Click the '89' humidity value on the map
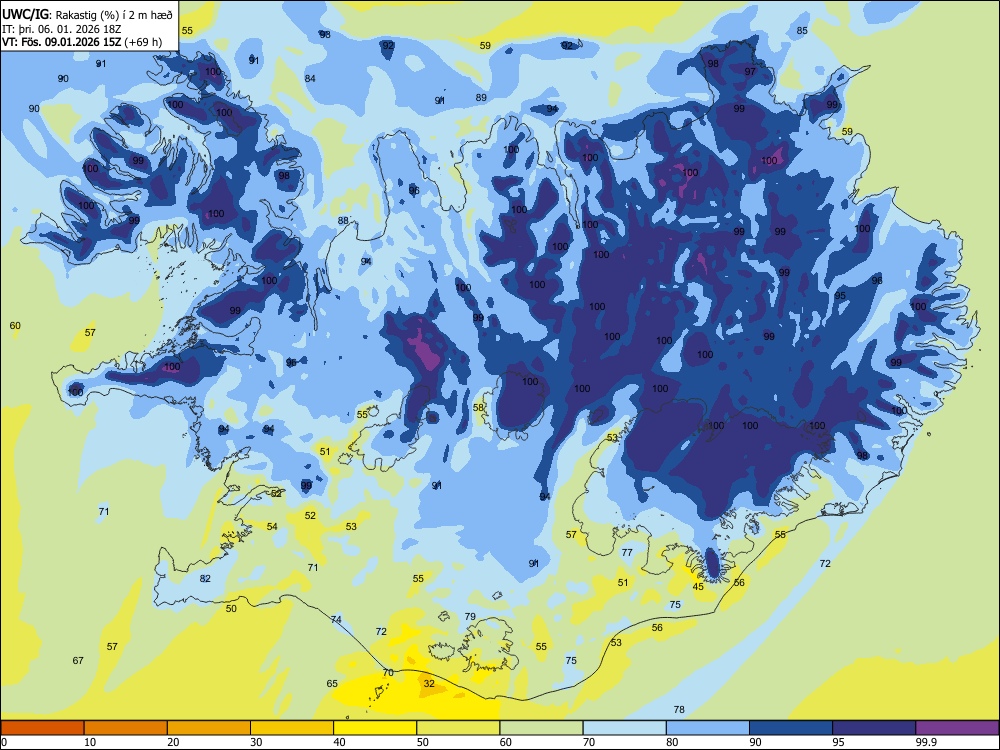1000x750 pixels. 481,98
